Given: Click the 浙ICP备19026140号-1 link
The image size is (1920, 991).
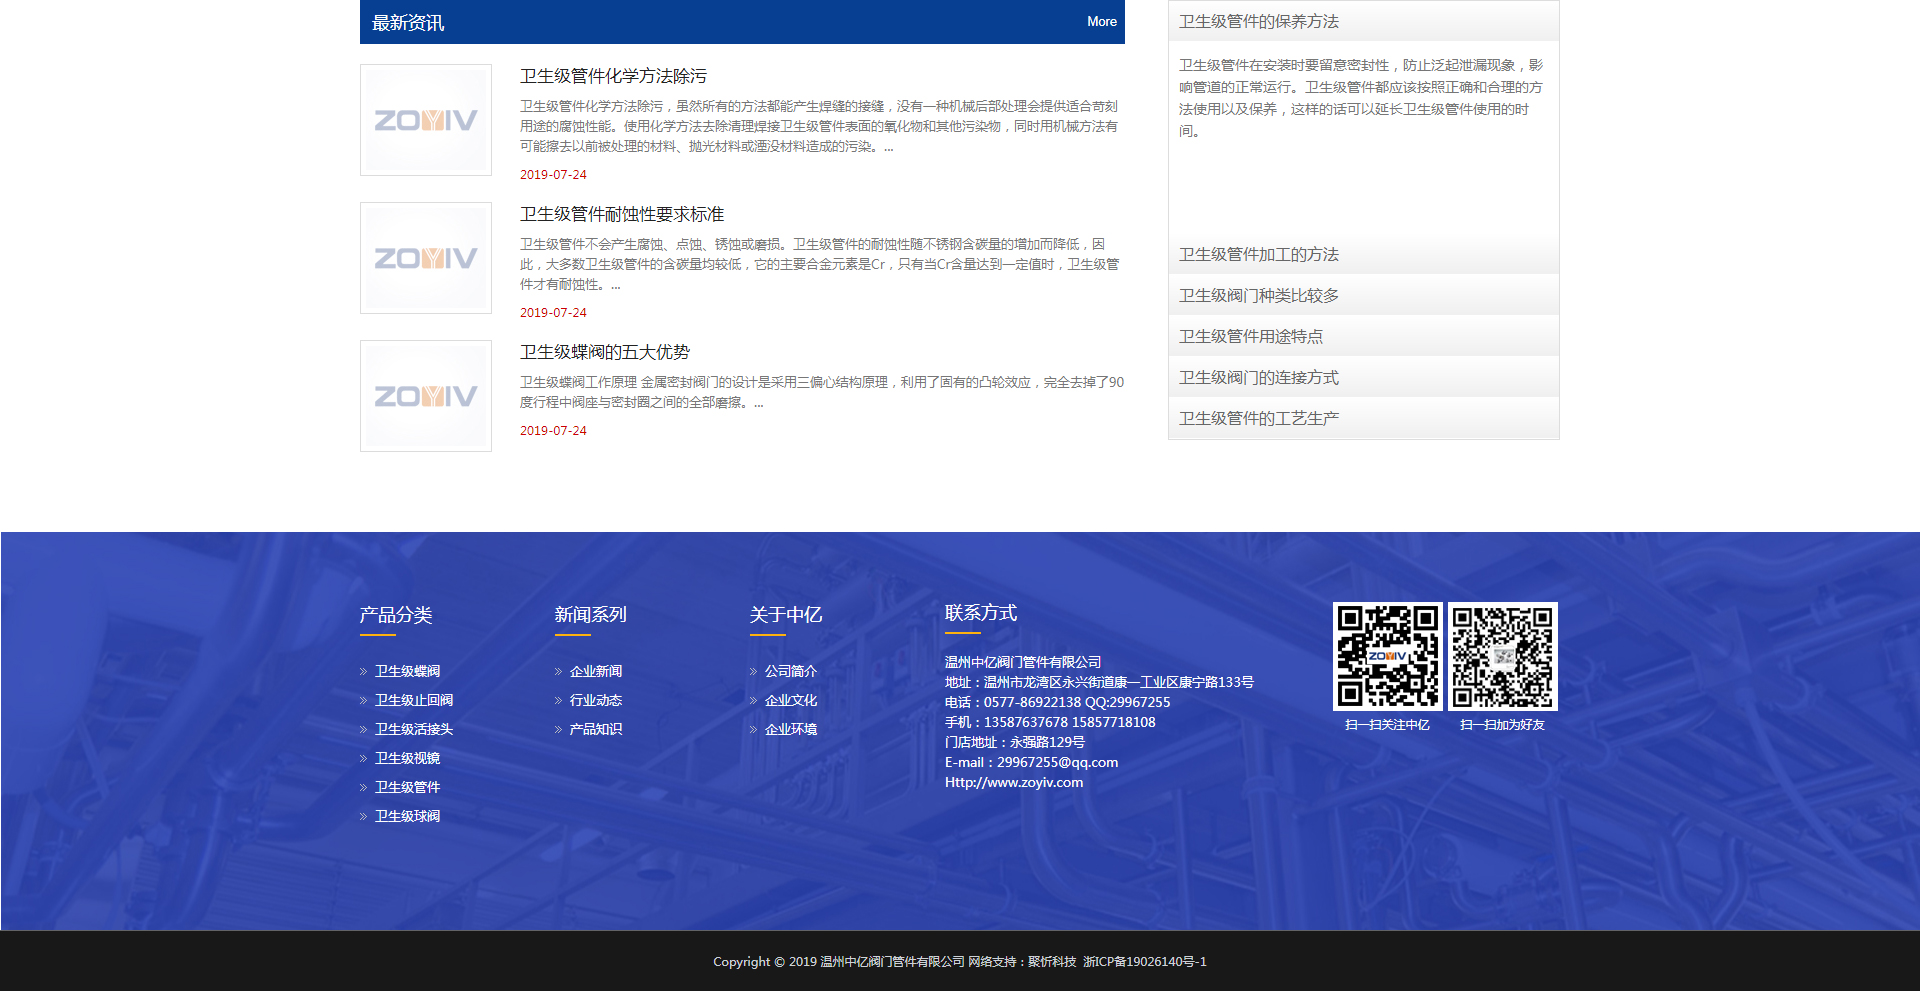Looking at the screenshot, I should (x=1144, y=962).
